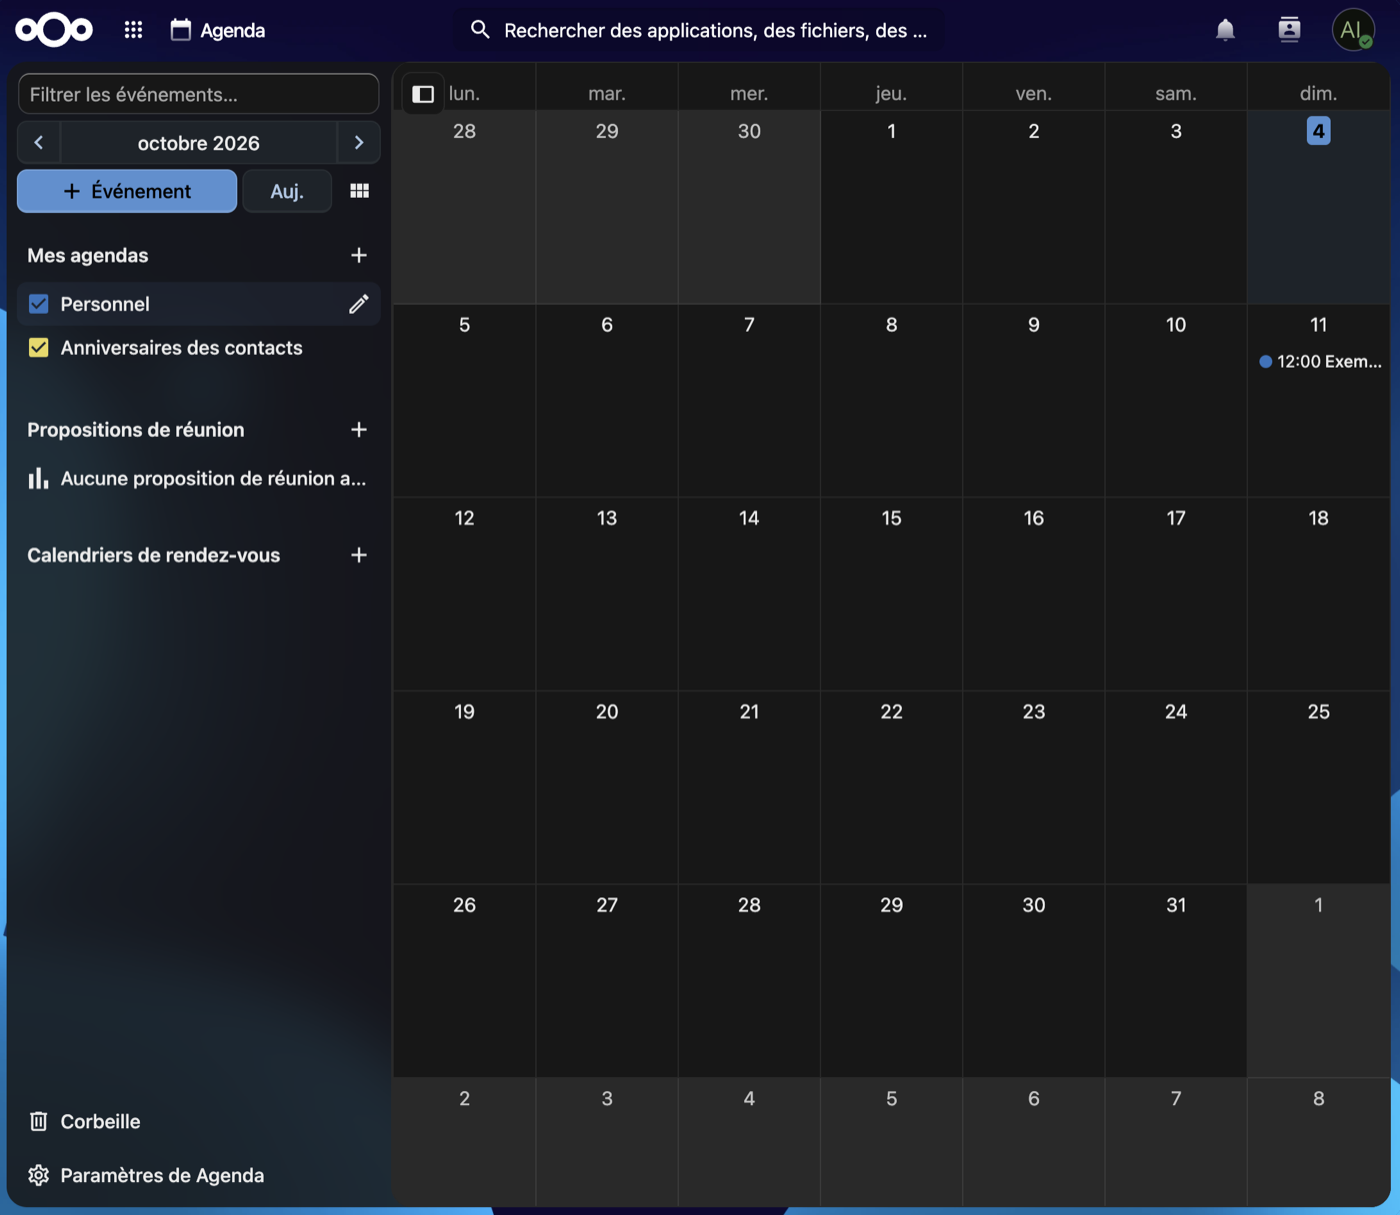Open the view selector grid icon
This screenshot has height=1215, width=1400.
coord(359,191)
